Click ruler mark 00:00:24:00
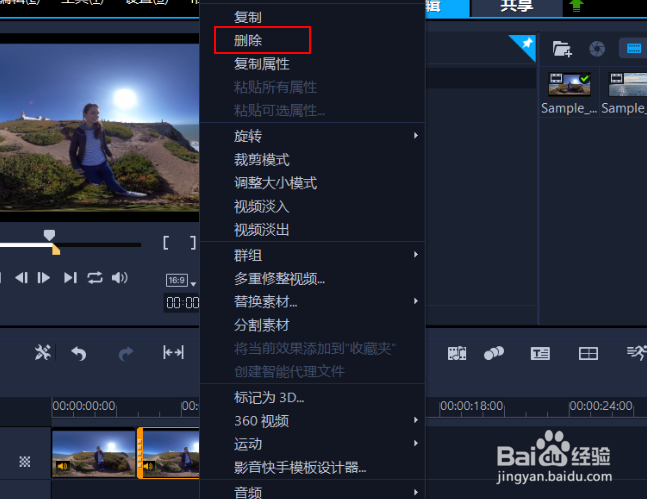The image size is (647, 499). (x=601, y=406)
